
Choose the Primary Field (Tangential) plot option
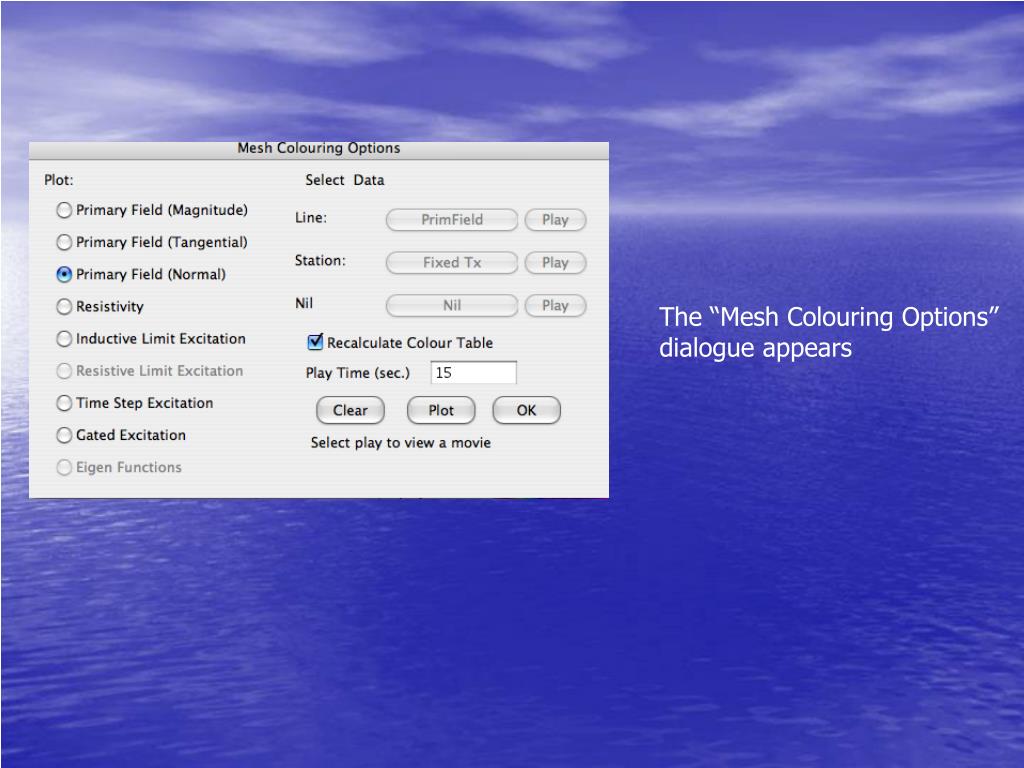click(x=64, y=242)
